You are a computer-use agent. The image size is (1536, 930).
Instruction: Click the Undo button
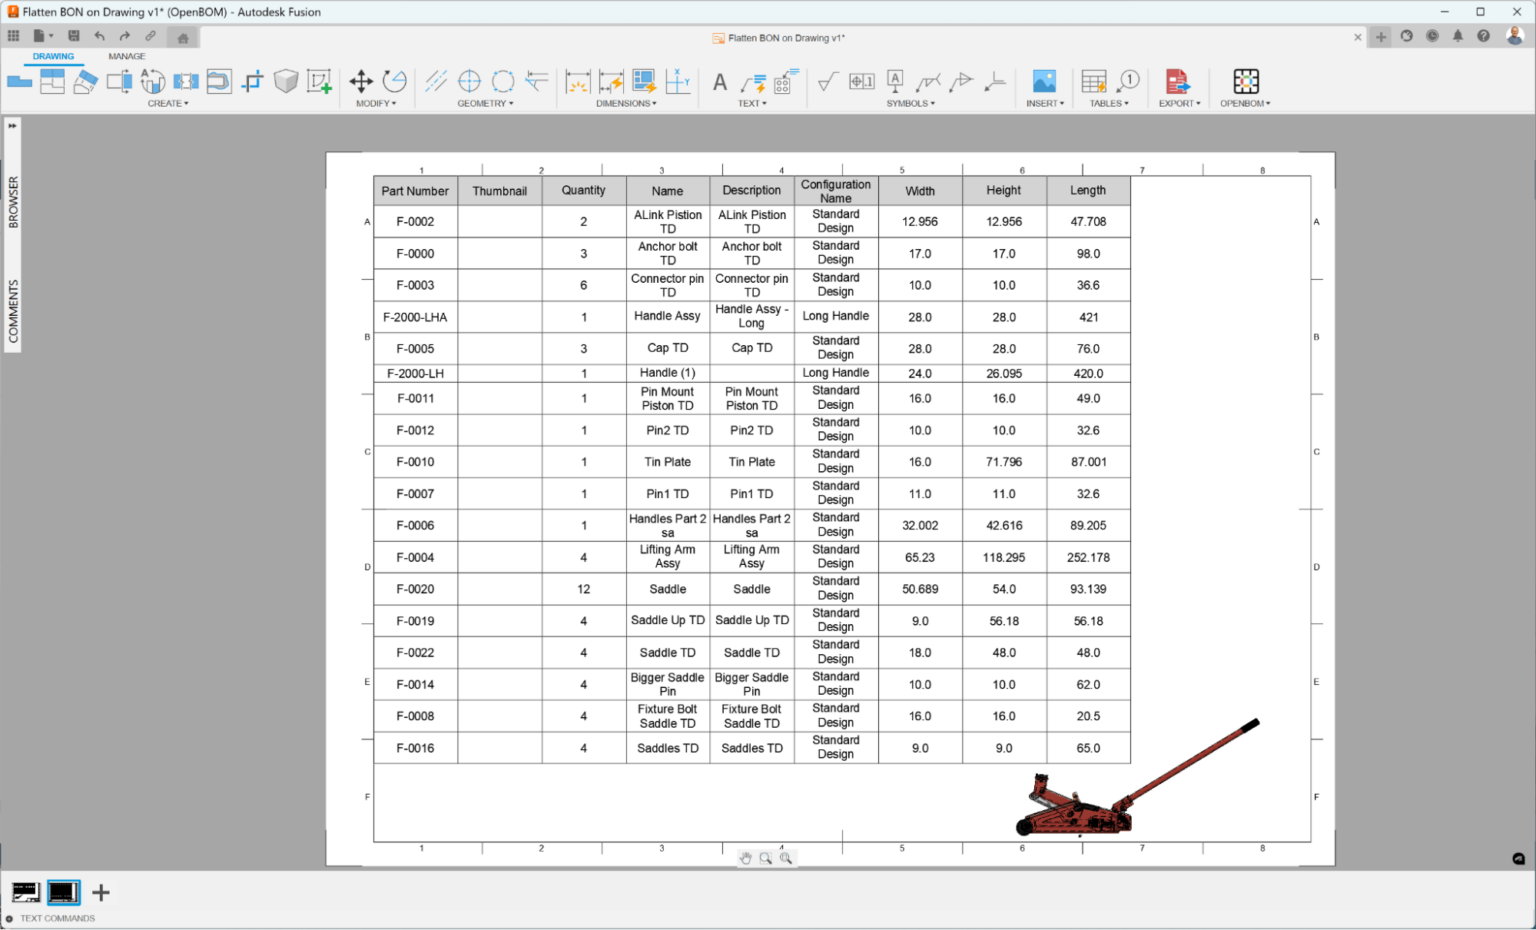pos(98,35)
